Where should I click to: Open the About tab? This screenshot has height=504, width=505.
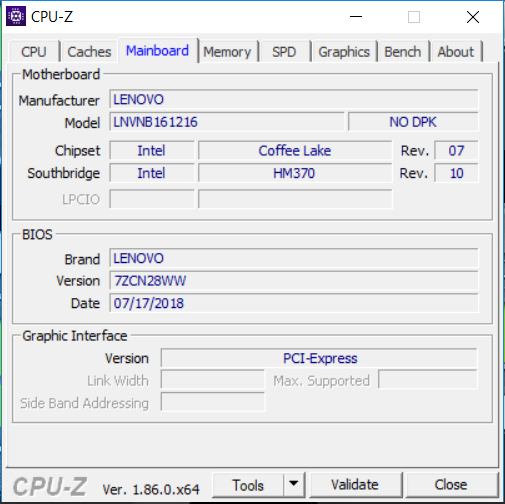[456, 52]
